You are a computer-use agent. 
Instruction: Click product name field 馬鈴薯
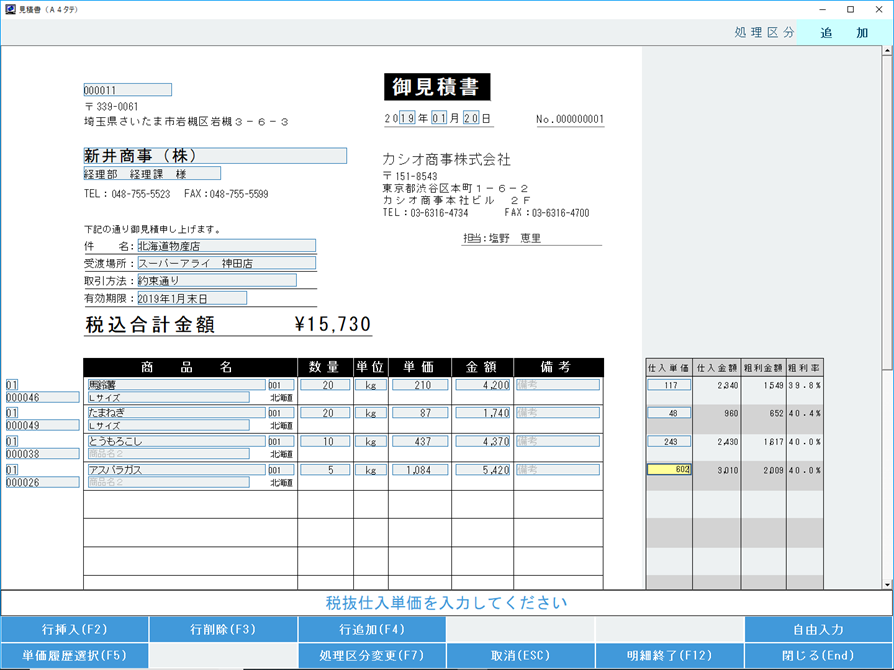click(x=176, y=385)
